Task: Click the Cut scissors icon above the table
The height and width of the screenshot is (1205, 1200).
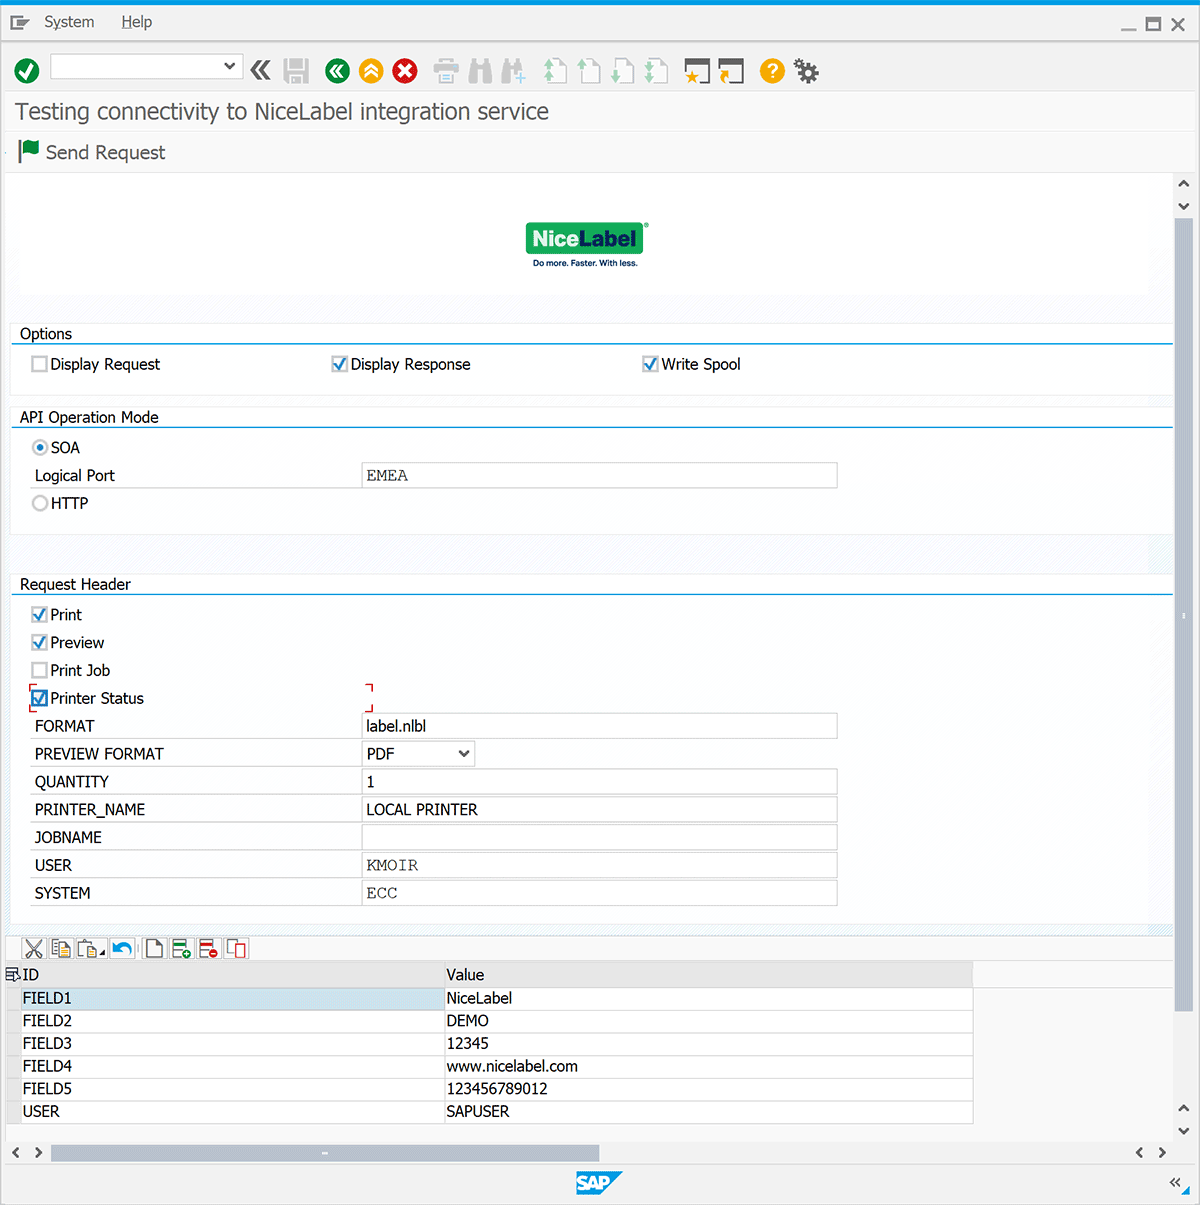Action: pos(33,948)
